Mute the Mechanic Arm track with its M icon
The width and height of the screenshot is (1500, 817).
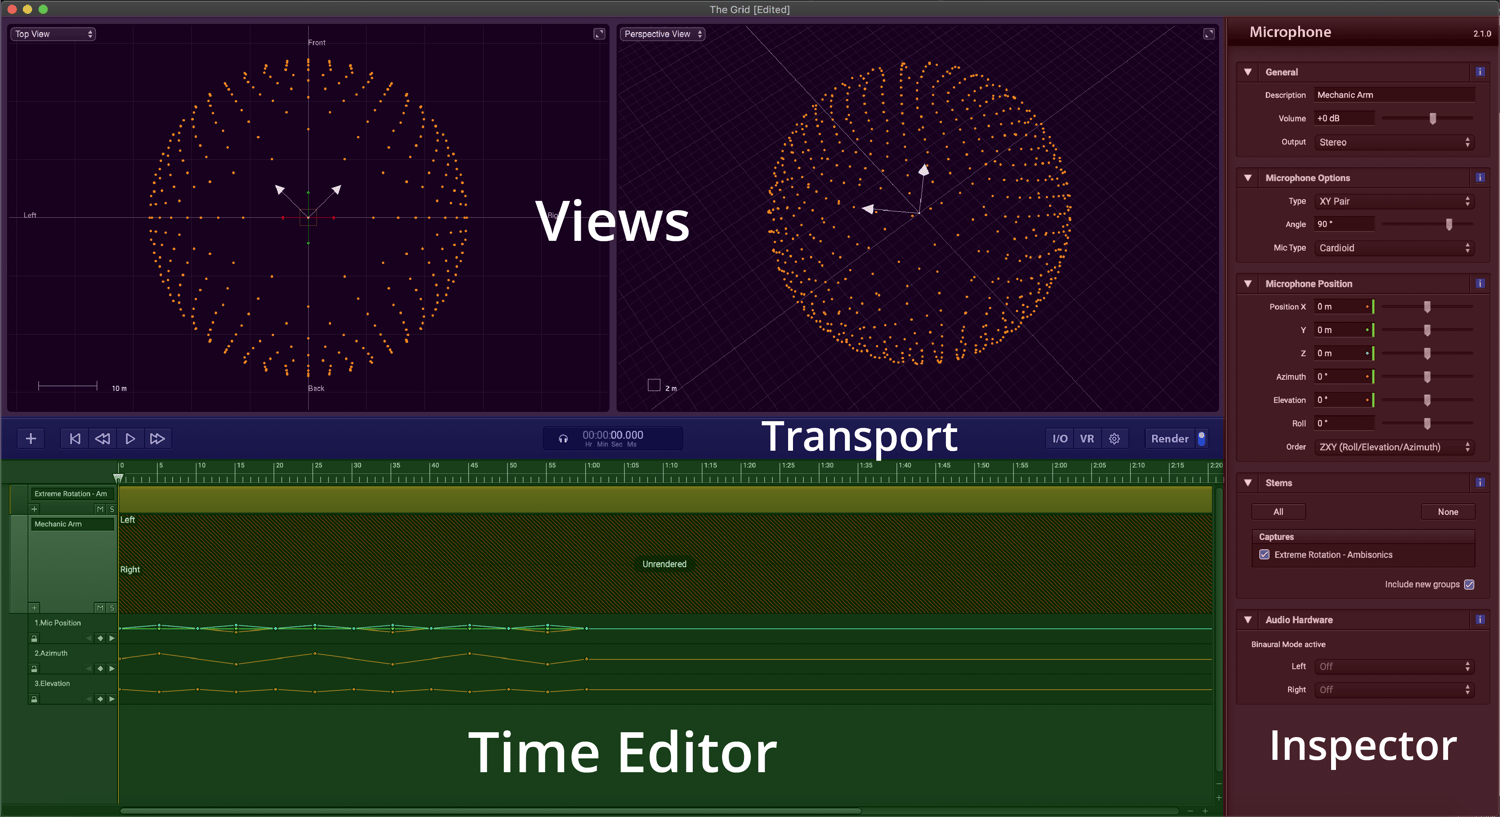pos(99,606)
